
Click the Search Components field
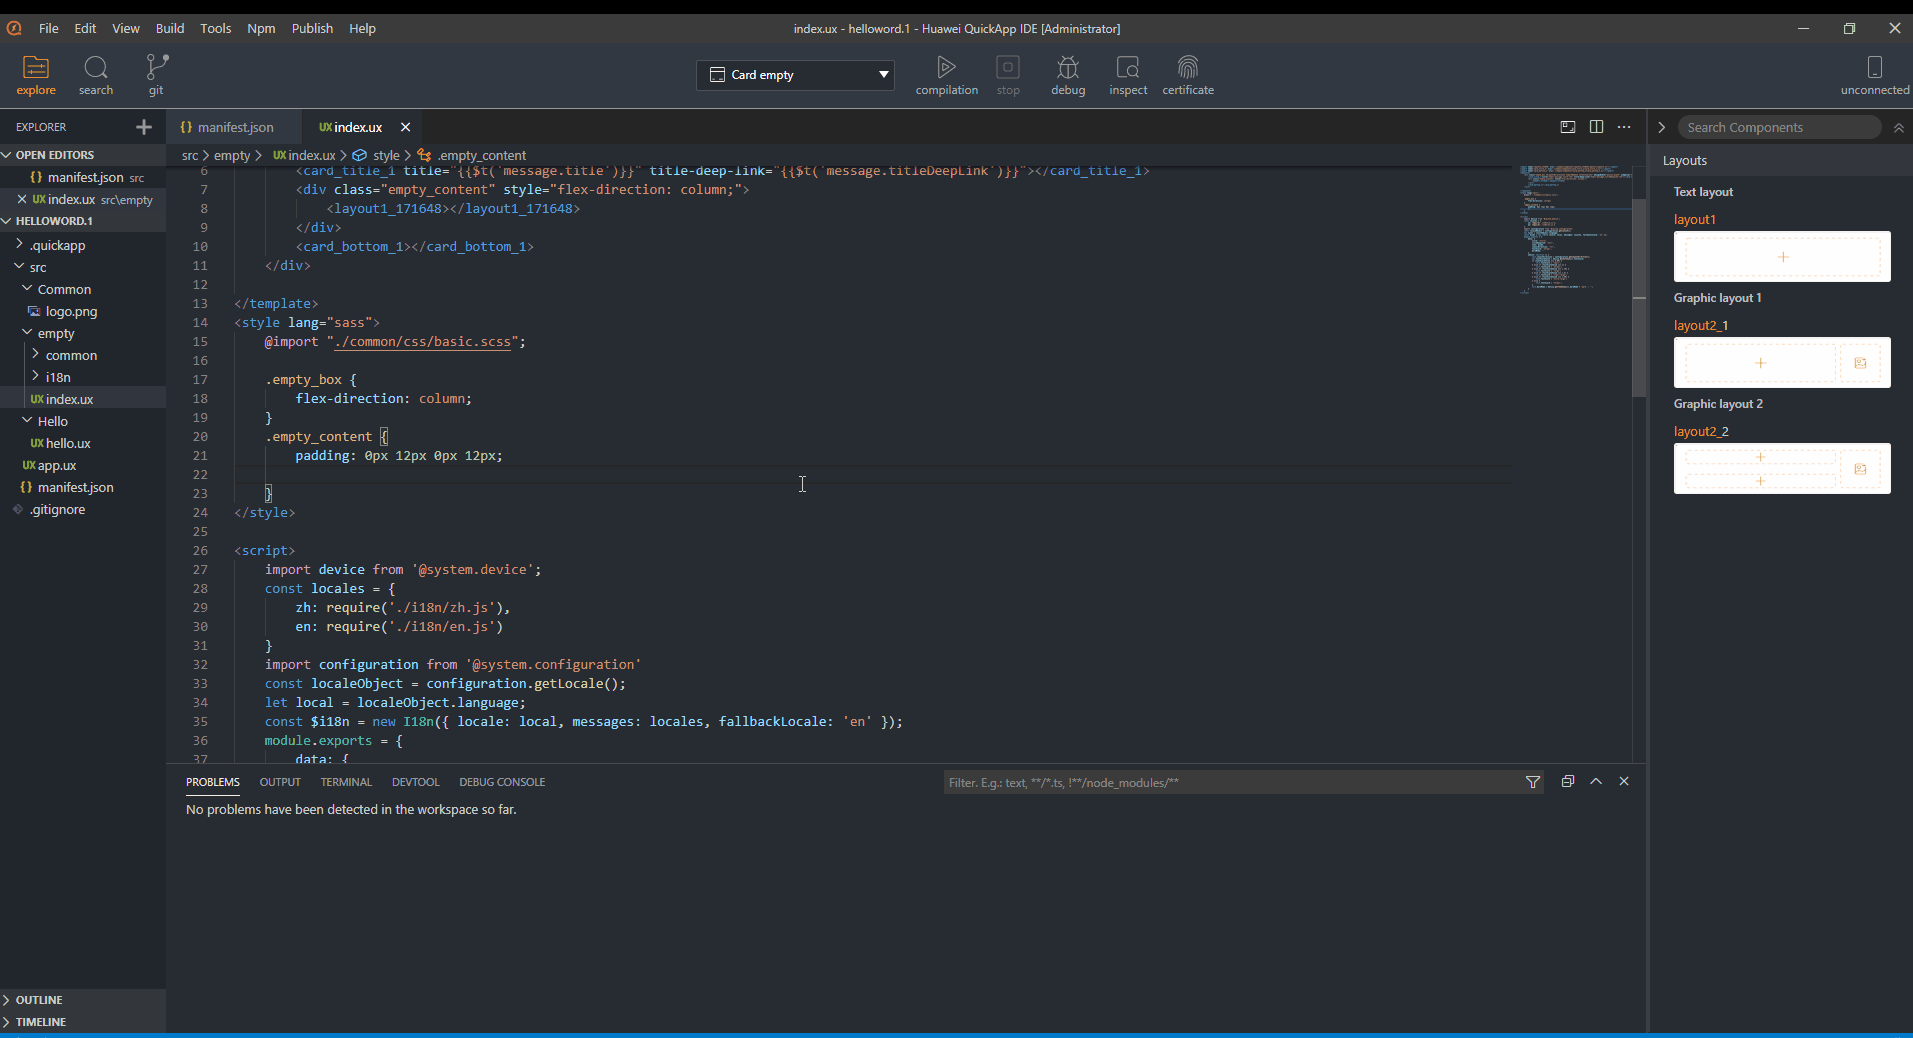[1780, 127]
